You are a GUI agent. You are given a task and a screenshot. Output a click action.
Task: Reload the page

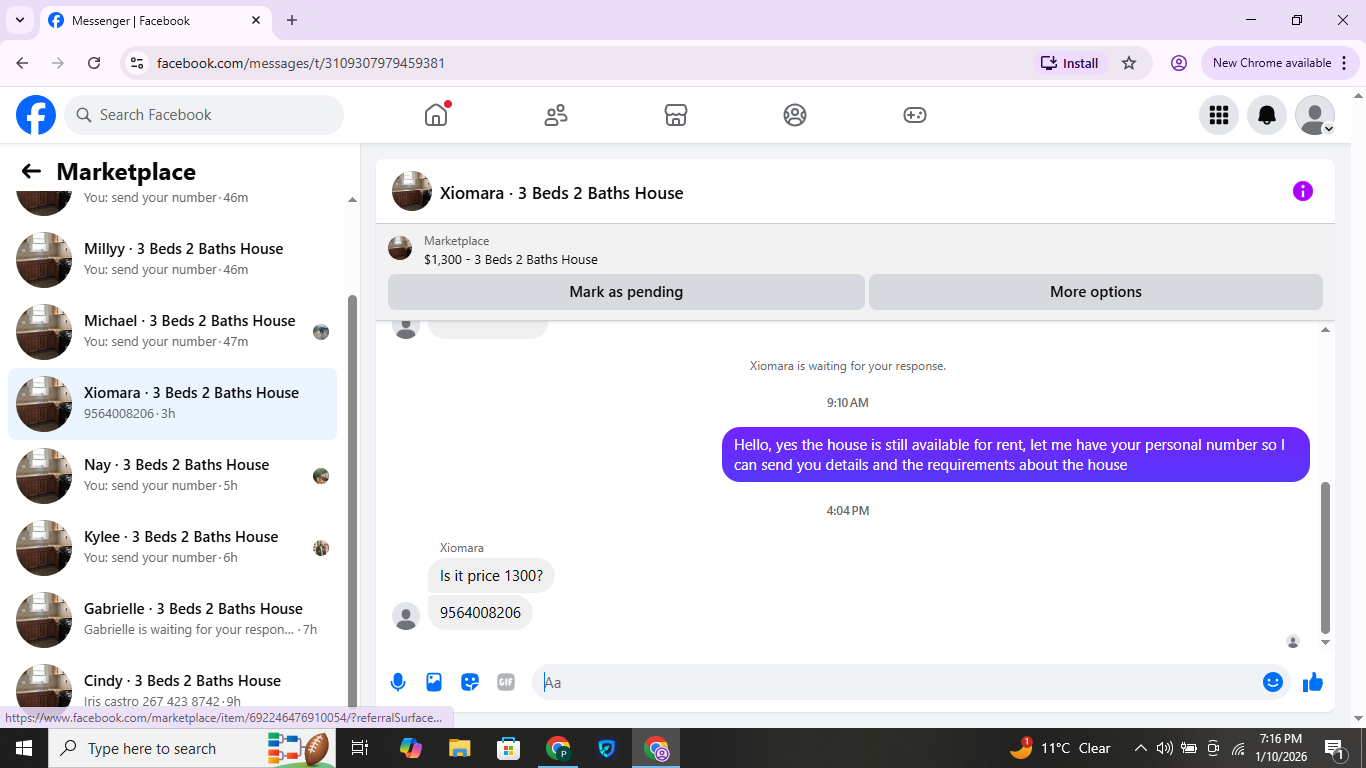pyautogui.click(x=94, y=63)
